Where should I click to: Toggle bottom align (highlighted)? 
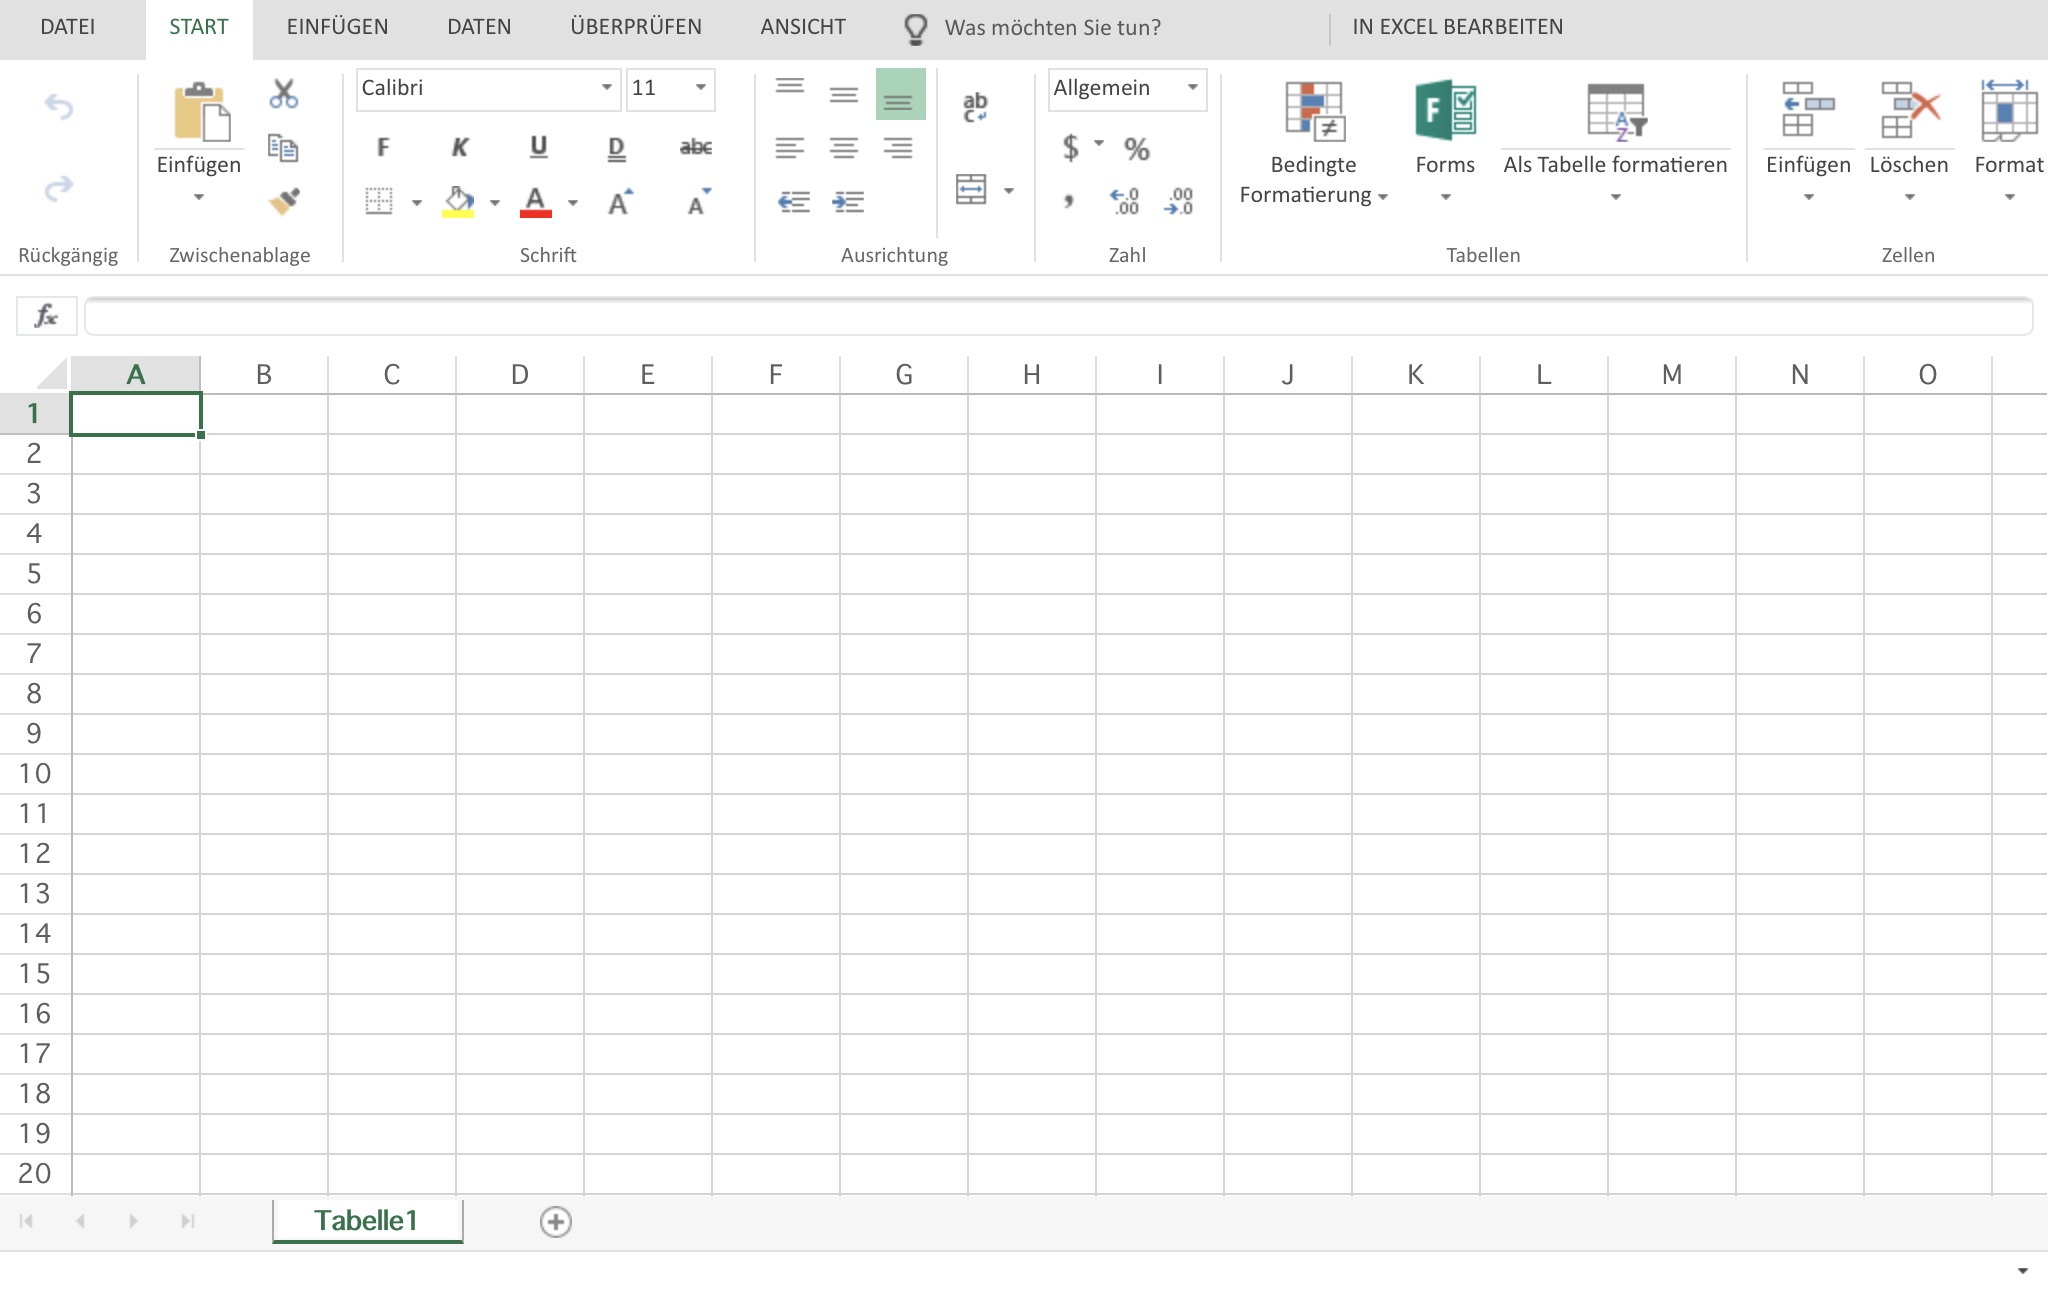pyautogui.click(x=900, y=94)
